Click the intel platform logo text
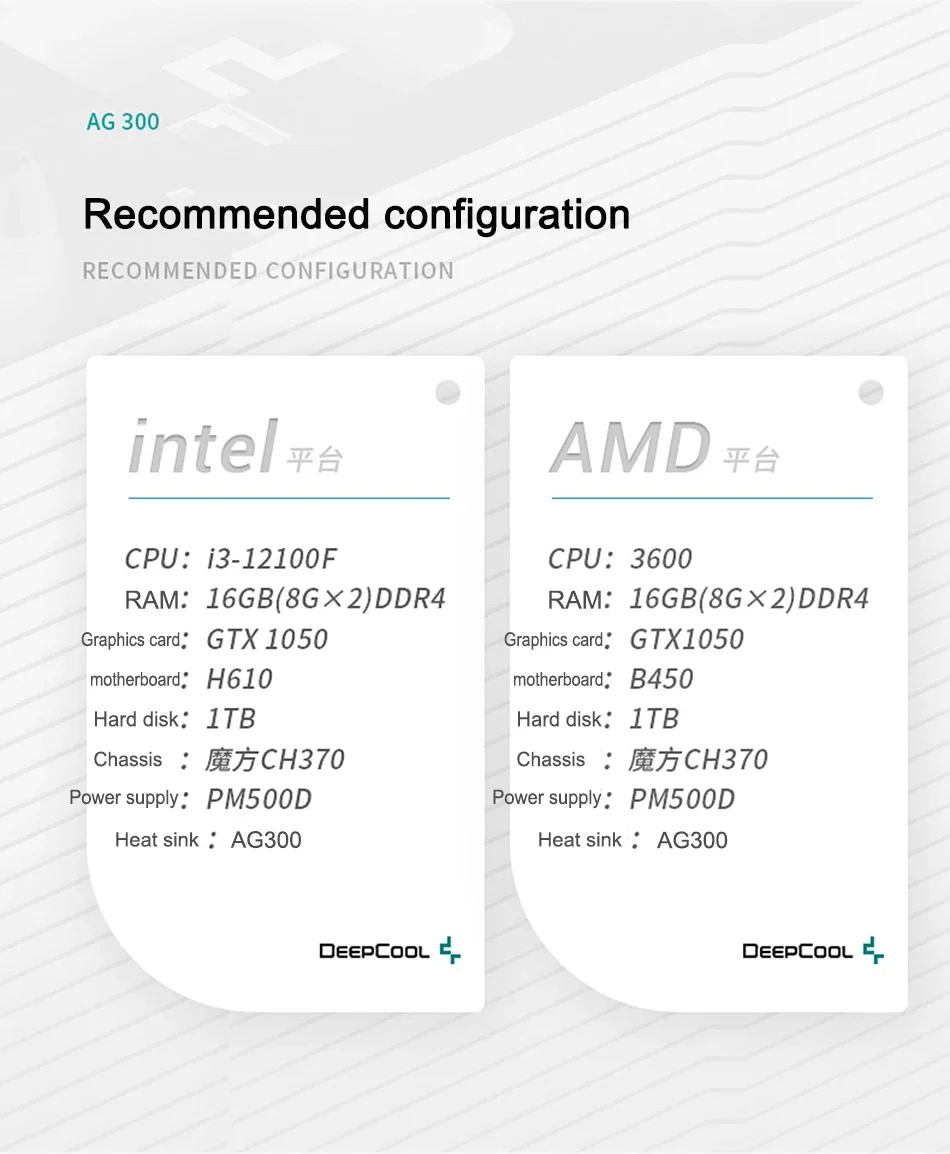950x1154 pixels. point(202,447)
